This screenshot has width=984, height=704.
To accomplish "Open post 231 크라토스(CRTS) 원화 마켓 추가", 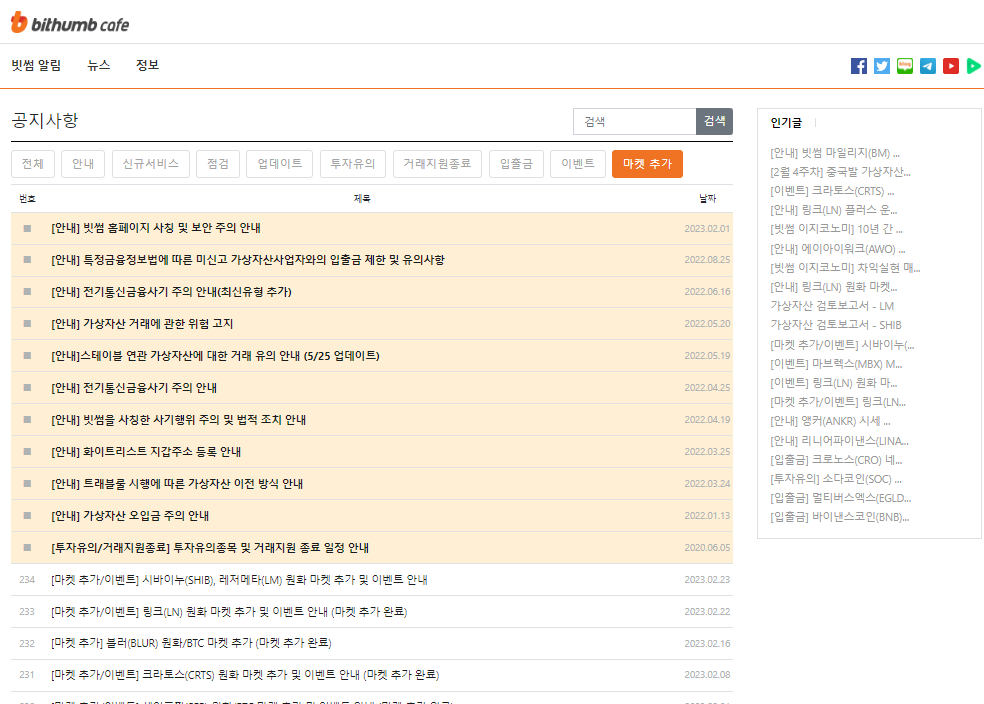I will (245, 675).
